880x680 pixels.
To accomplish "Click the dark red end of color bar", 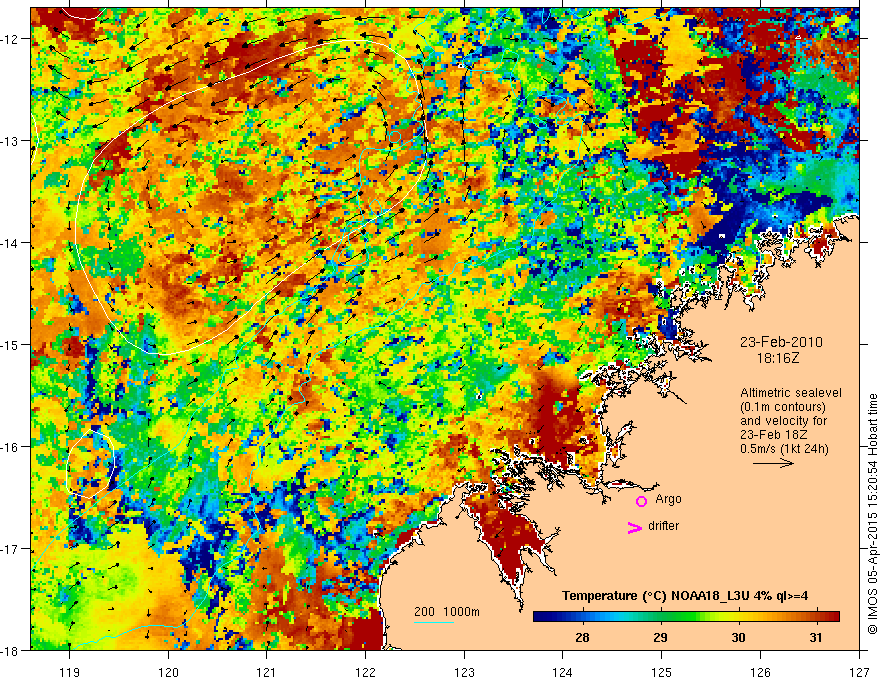I will point(833,616).
